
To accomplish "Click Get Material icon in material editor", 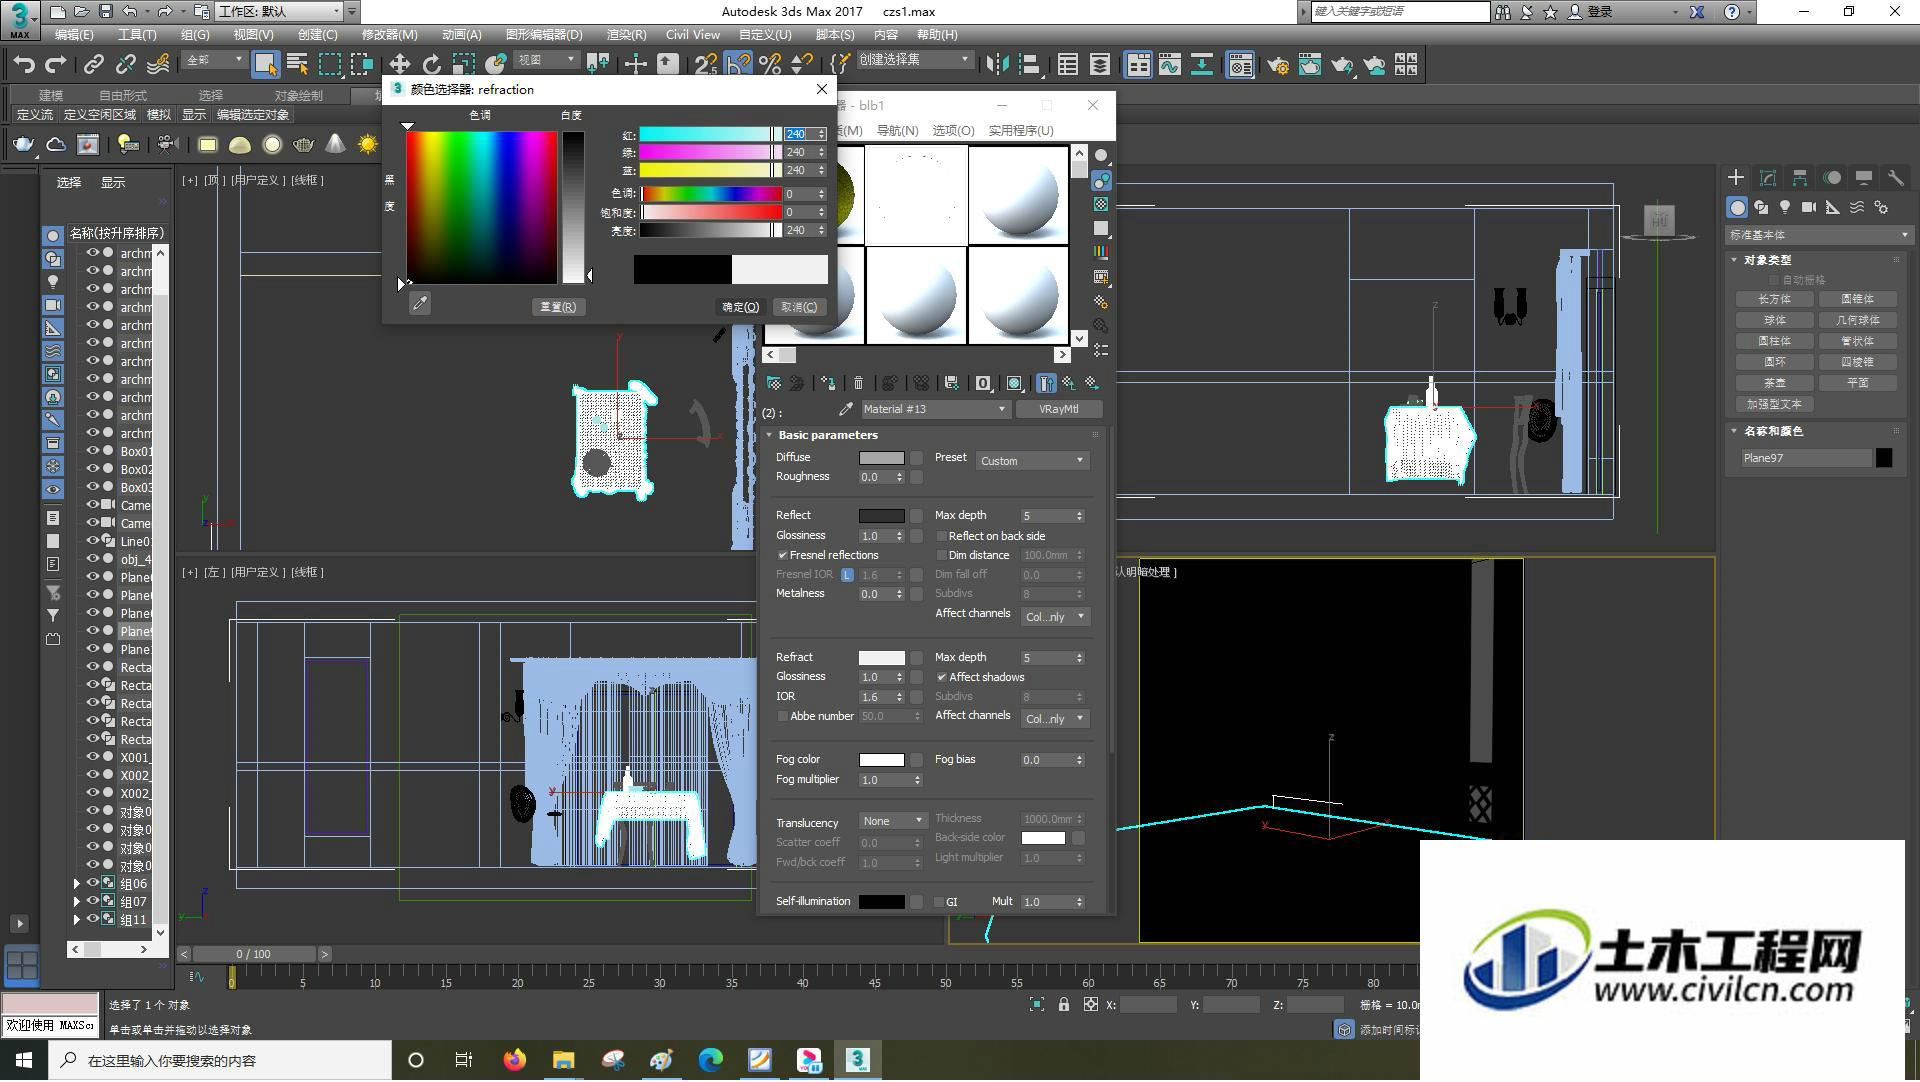I will point(774,383).
